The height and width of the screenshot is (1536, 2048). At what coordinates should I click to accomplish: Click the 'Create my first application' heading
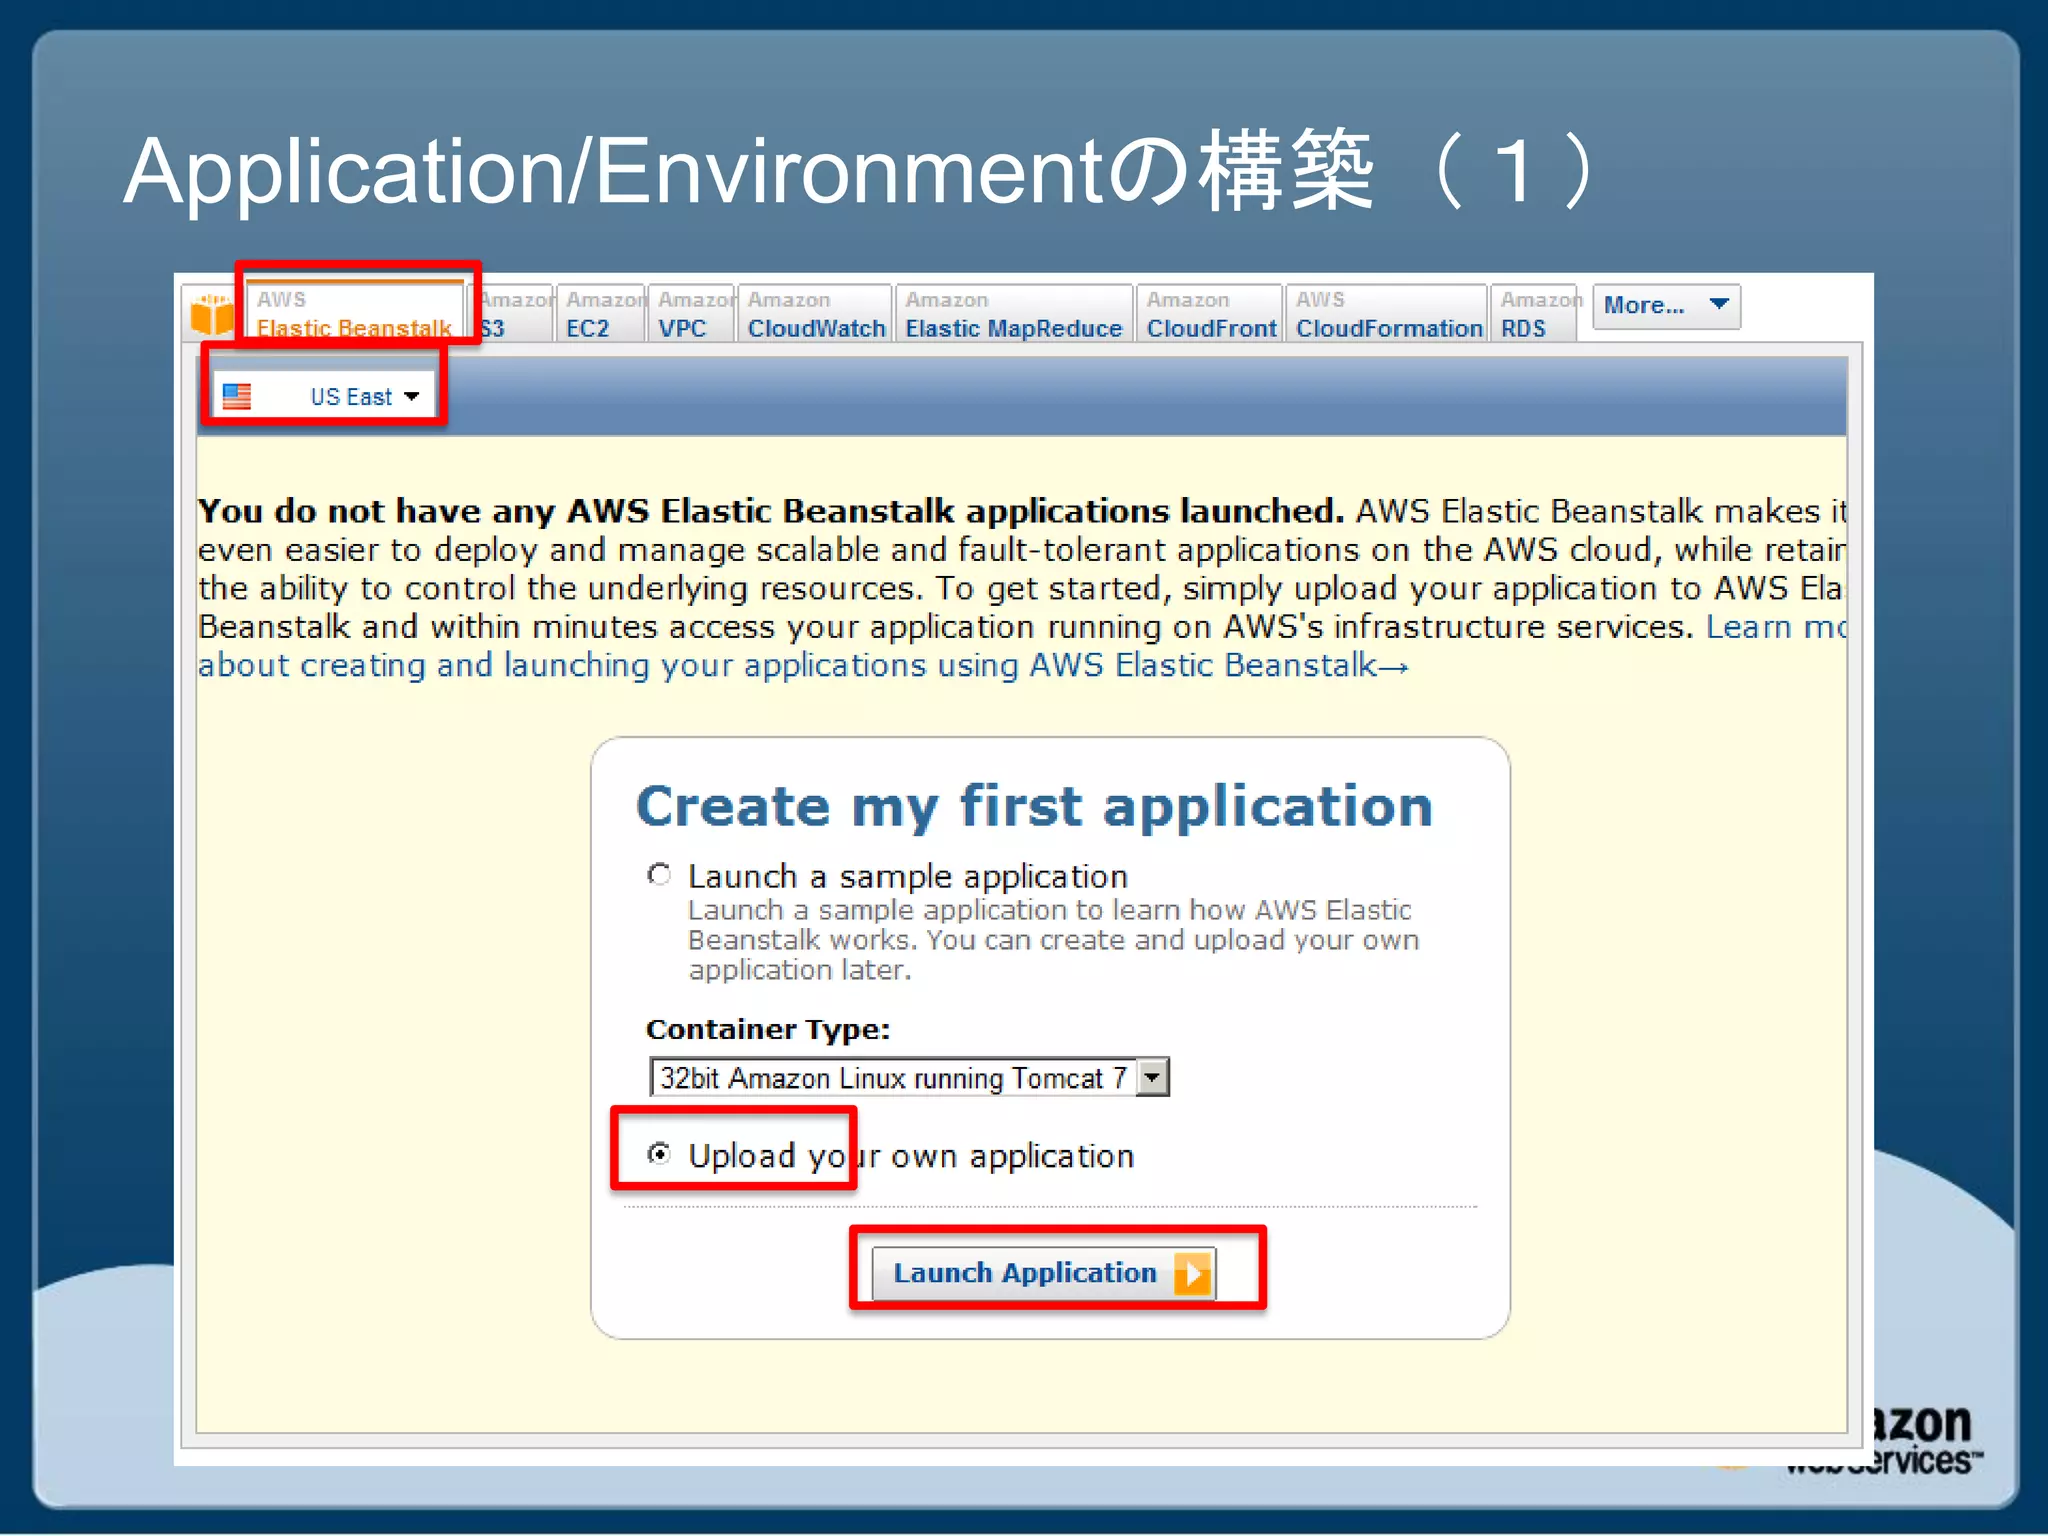pos(1035,807)
